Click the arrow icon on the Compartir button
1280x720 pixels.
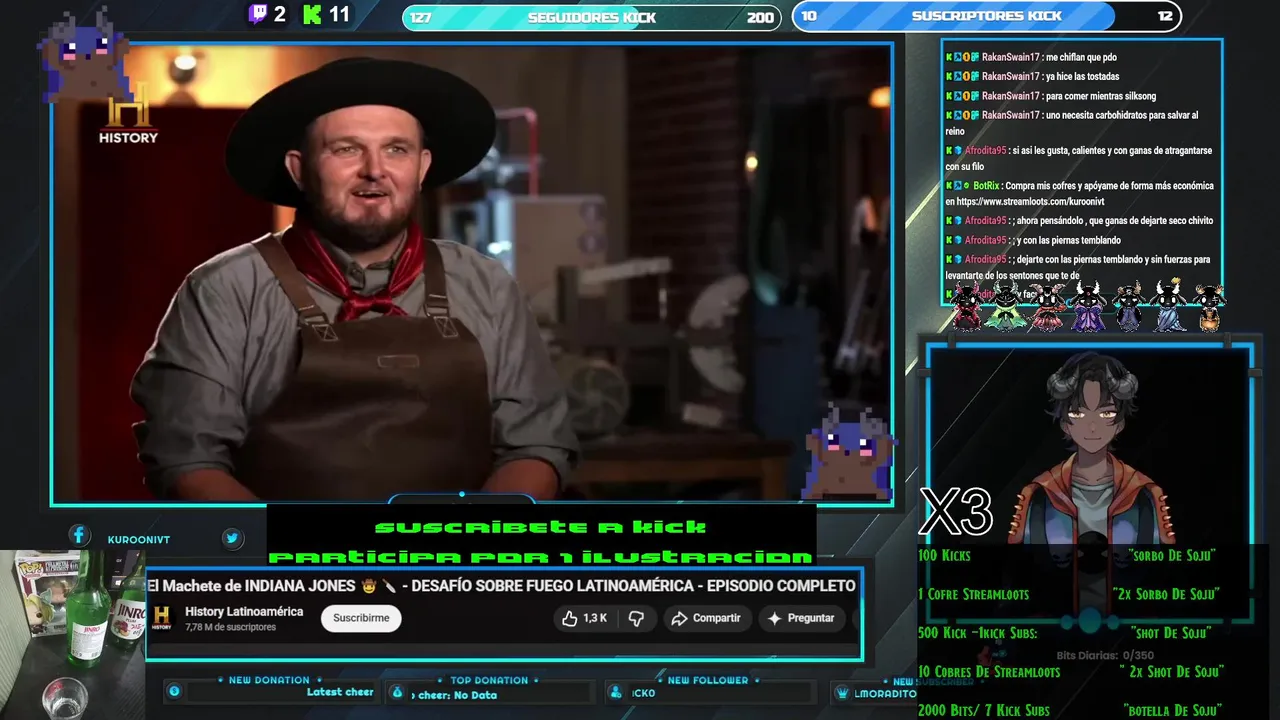679,618
